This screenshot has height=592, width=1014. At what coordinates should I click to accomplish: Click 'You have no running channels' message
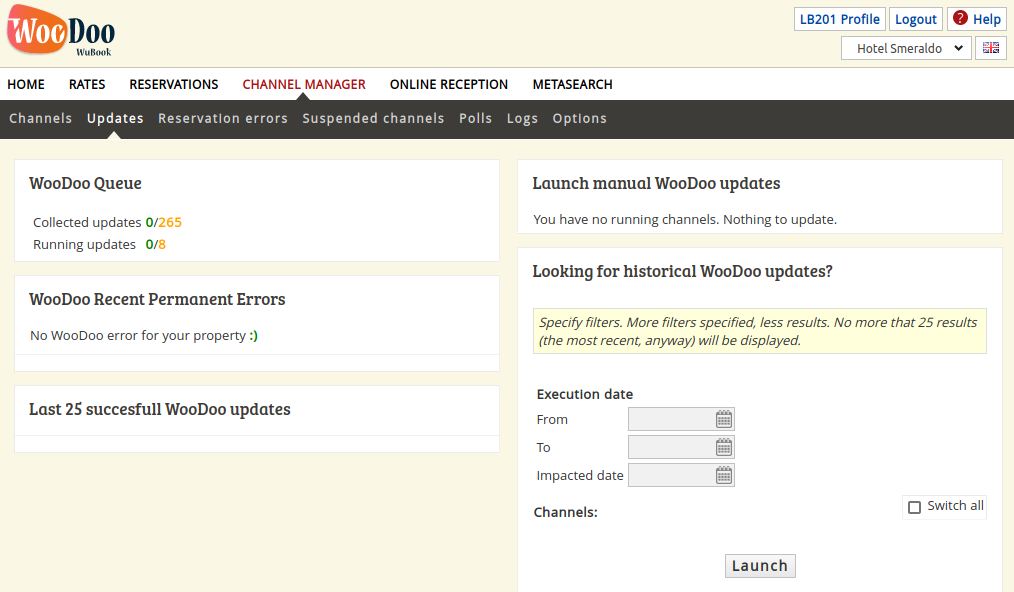pos(685,219)
